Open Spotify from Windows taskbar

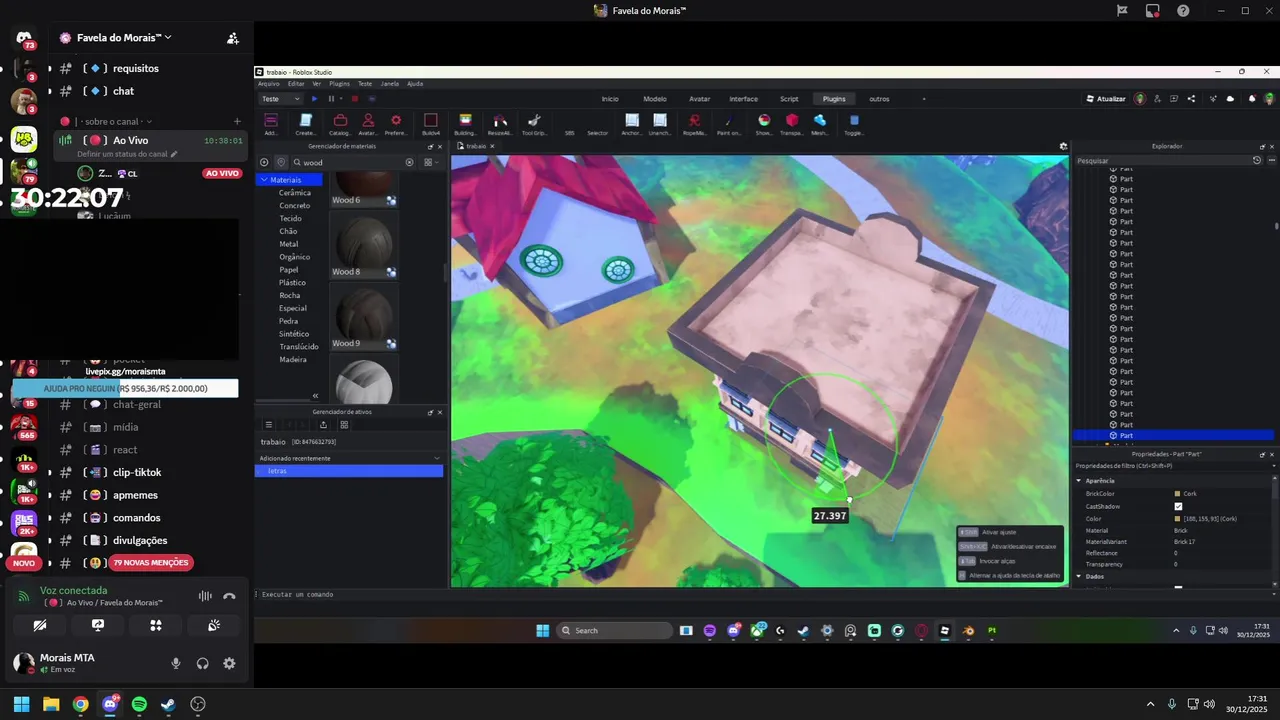[139, 704]
